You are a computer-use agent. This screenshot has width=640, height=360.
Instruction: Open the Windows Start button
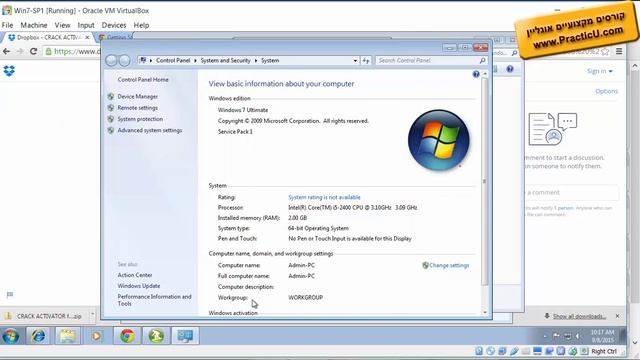[11, 336]
